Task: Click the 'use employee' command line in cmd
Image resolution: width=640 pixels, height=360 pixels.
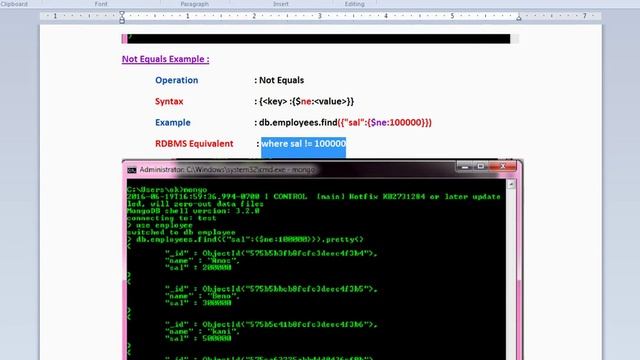Action: (x=160, y=225)
